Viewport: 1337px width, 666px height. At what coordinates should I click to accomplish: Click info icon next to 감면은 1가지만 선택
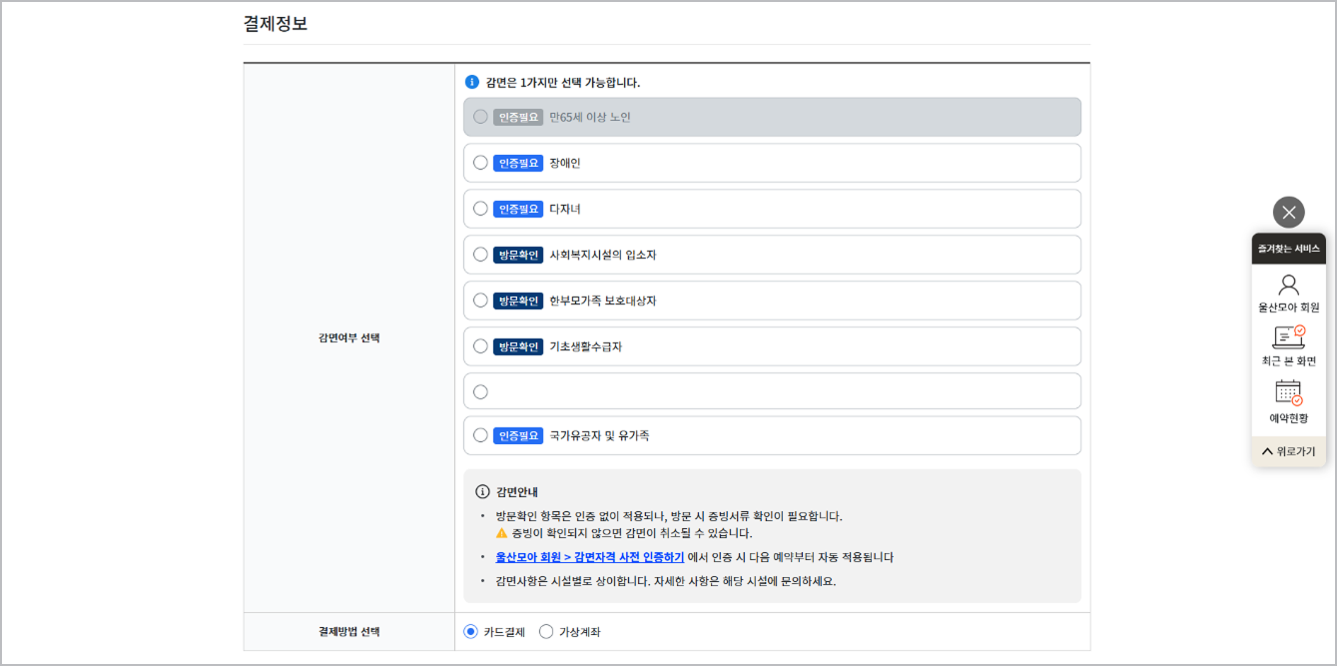point(471,80)
